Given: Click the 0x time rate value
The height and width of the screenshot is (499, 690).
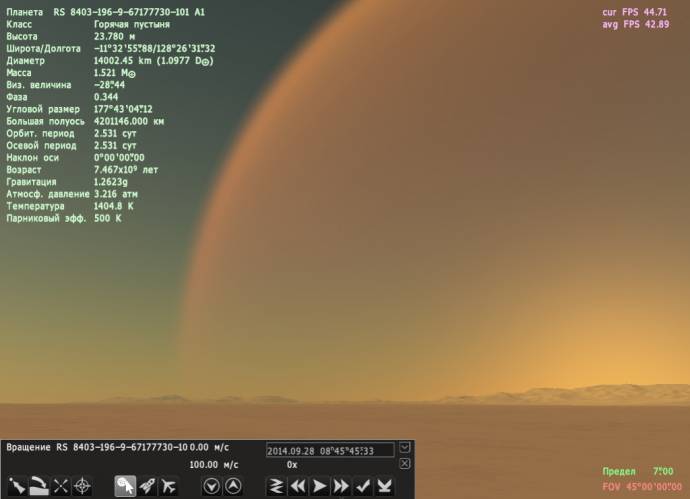Looking at the screenshot, I should [x=292, y=465].
